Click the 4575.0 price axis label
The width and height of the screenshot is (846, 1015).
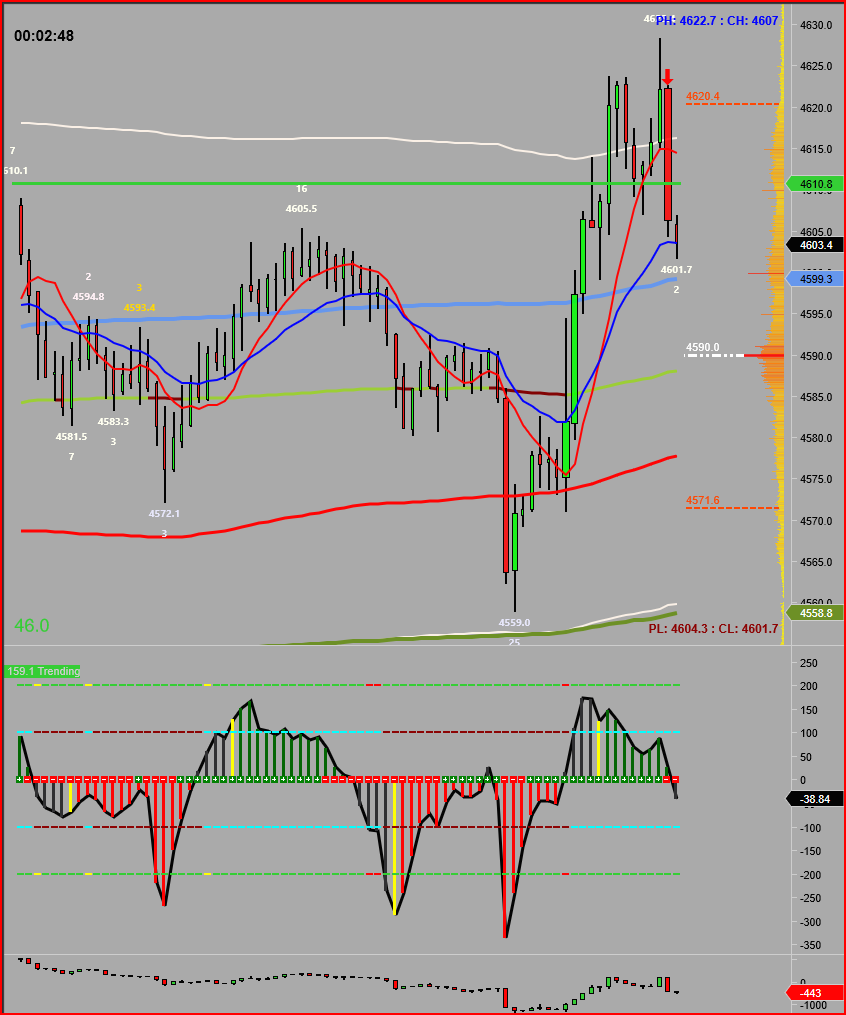pyautogui.click(x=816, y=480)
